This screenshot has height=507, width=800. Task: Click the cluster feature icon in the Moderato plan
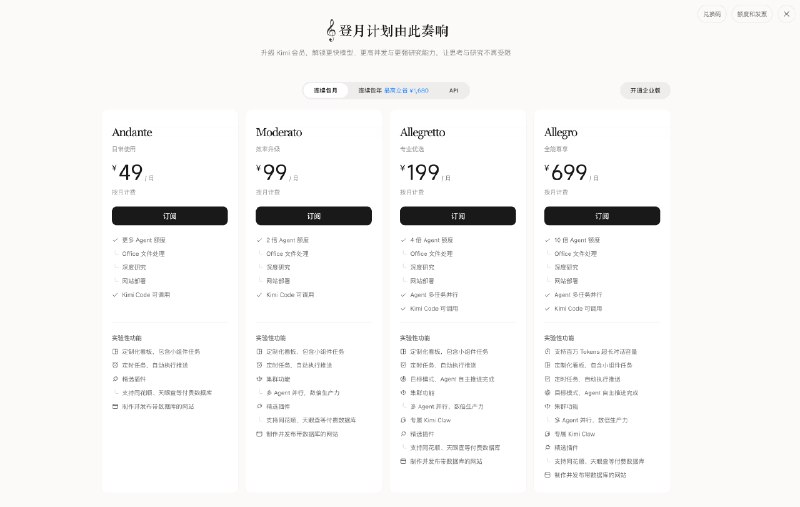(x=259, y=379)
